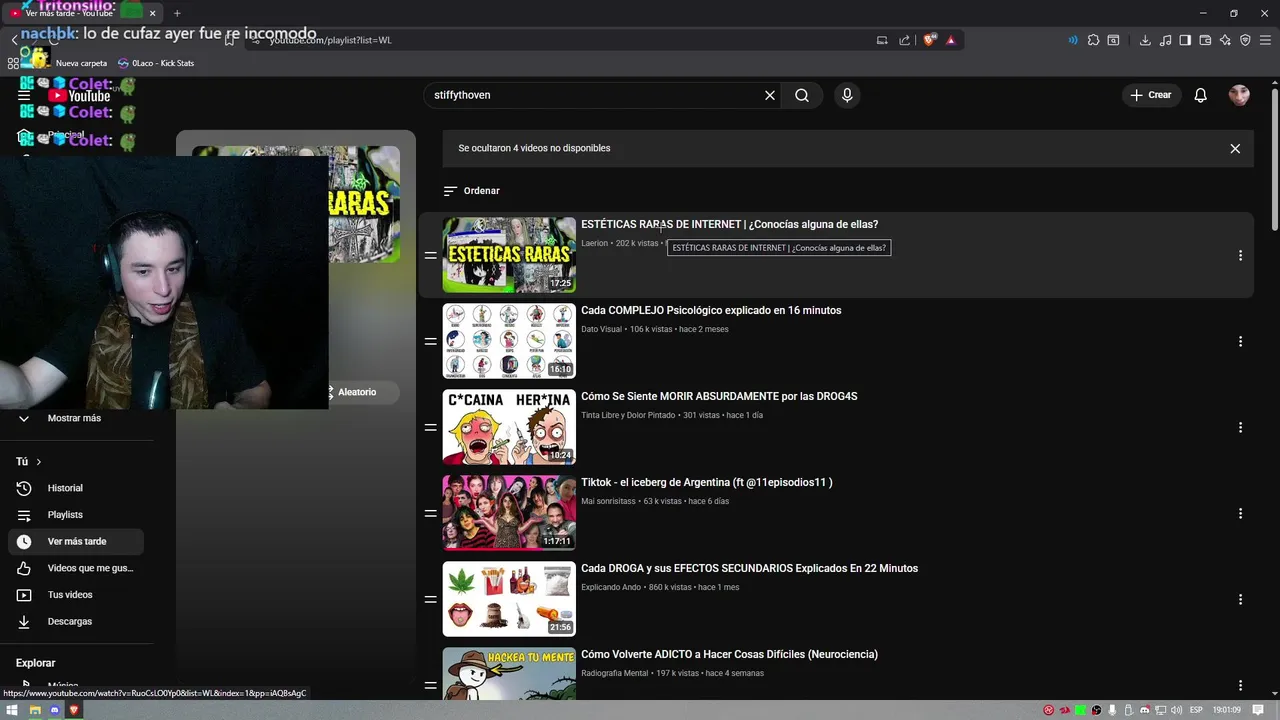Expand the Tú section chevron
This screenshot has width=1280, height=720.
(x=38, y=462)
